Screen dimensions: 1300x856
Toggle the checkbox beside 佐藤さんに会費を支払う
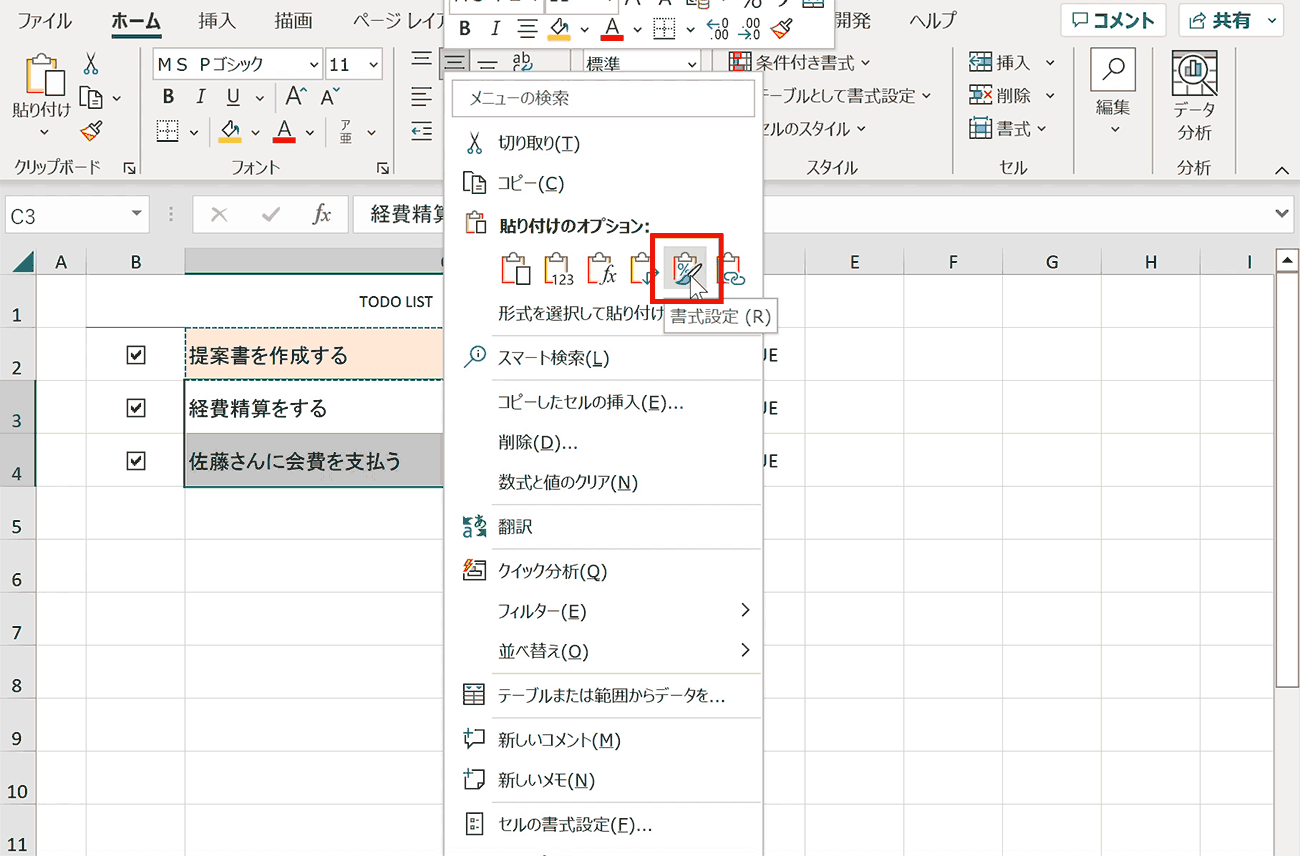[136, 461]
